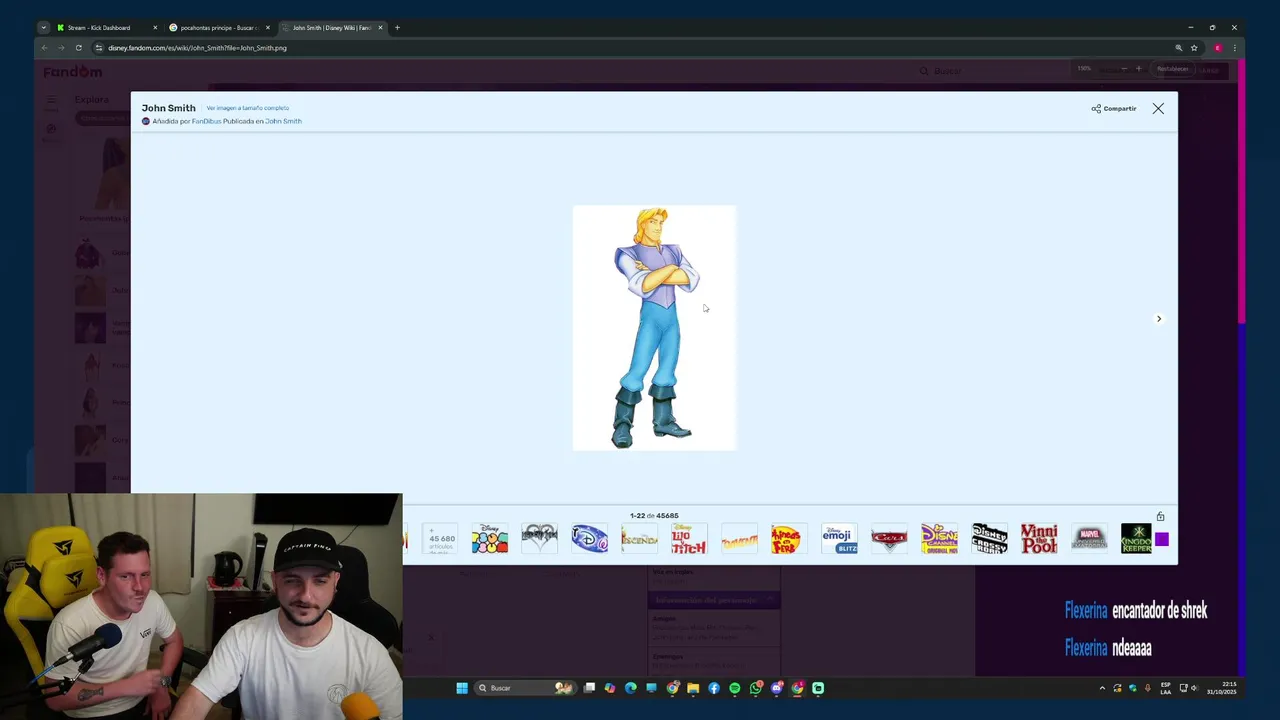1280x720 pixels.
Task: Open FanDibus user profile link
Action: coord(206,121)
